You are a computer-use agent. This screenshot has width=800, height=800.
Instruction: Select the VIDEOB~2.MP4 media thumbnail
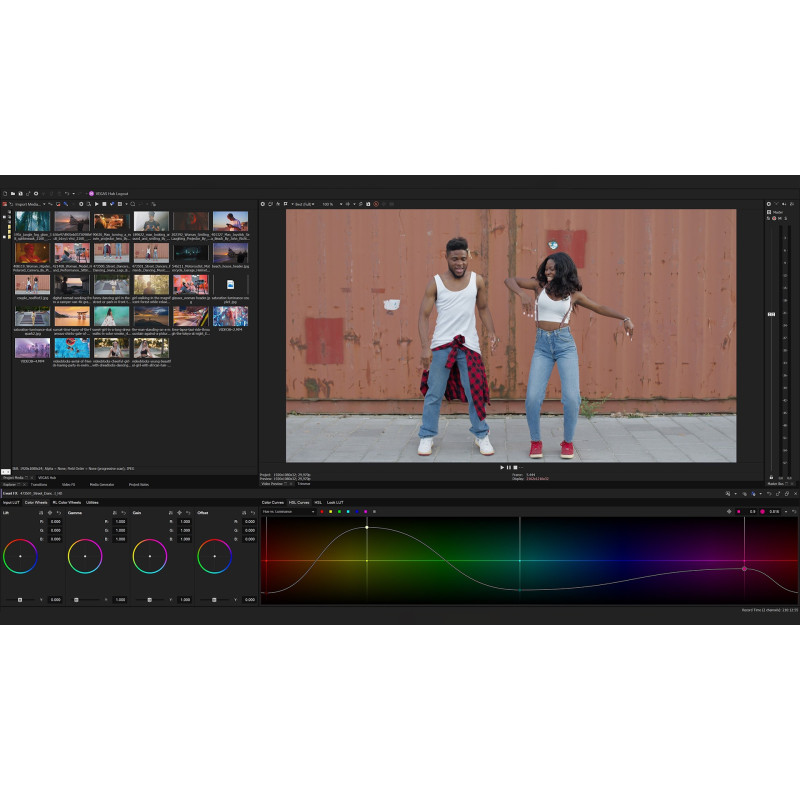(230, 317)
